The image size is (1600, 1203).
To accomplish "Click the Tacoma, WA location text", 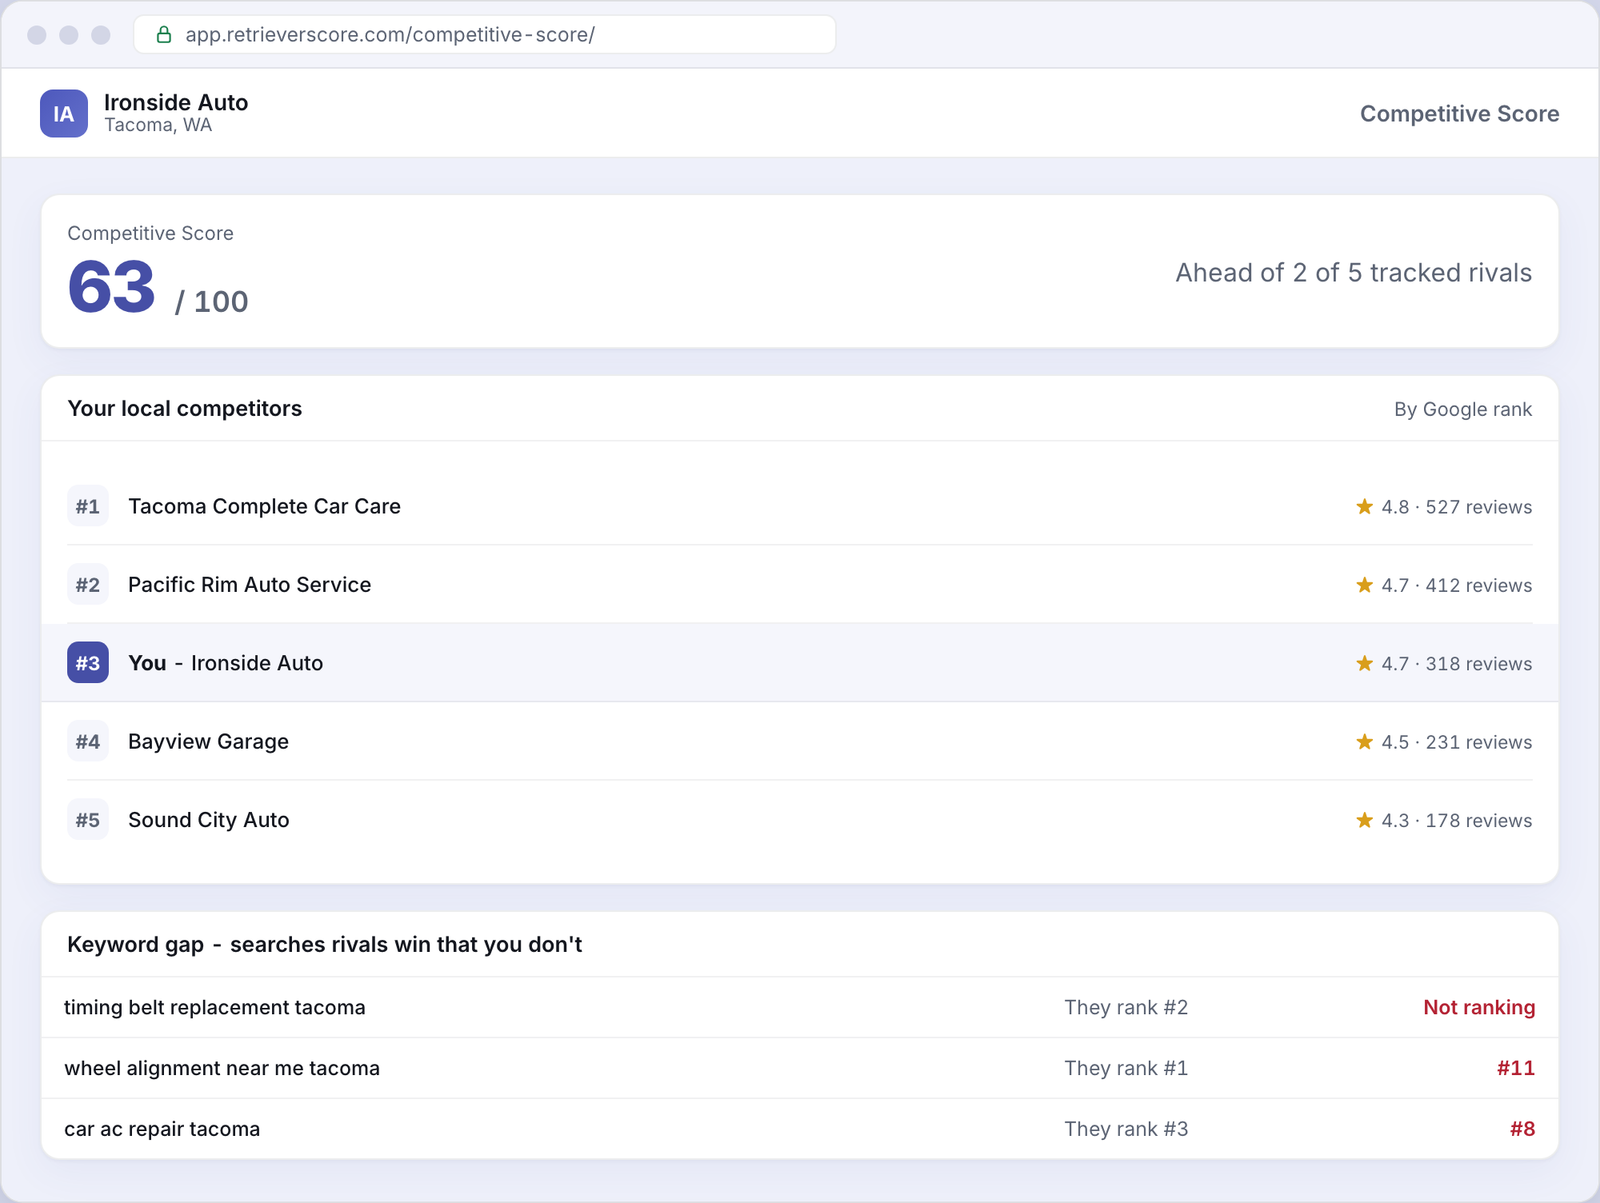I will tap(158, 125).
